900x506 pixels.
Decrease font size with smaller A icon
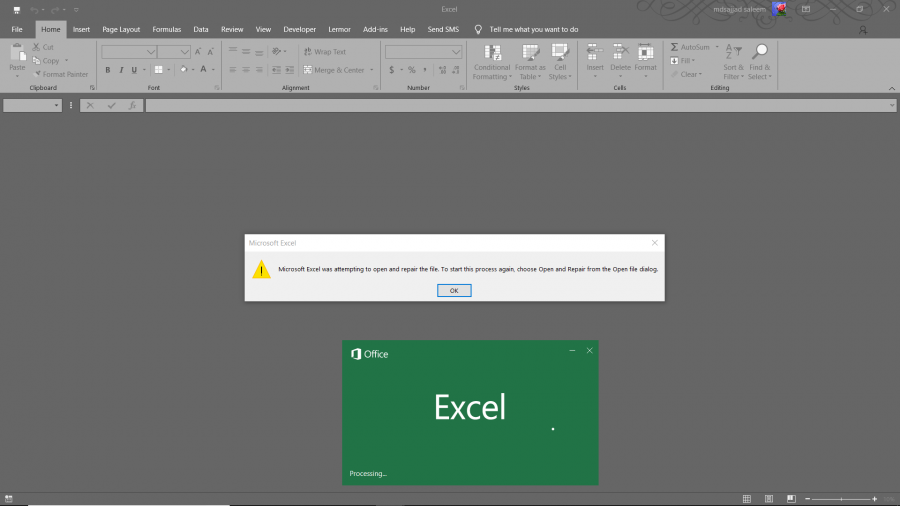click(x=211, y=52)
